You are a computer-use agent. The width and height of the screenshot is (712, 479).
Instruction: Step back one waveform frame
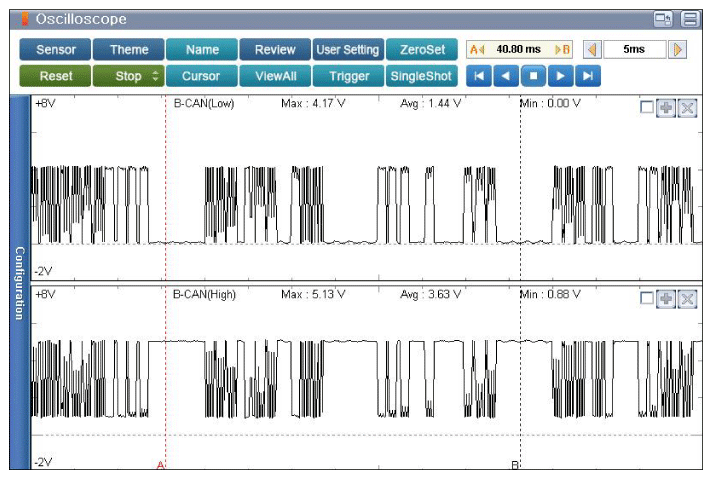tap(508, 76)
